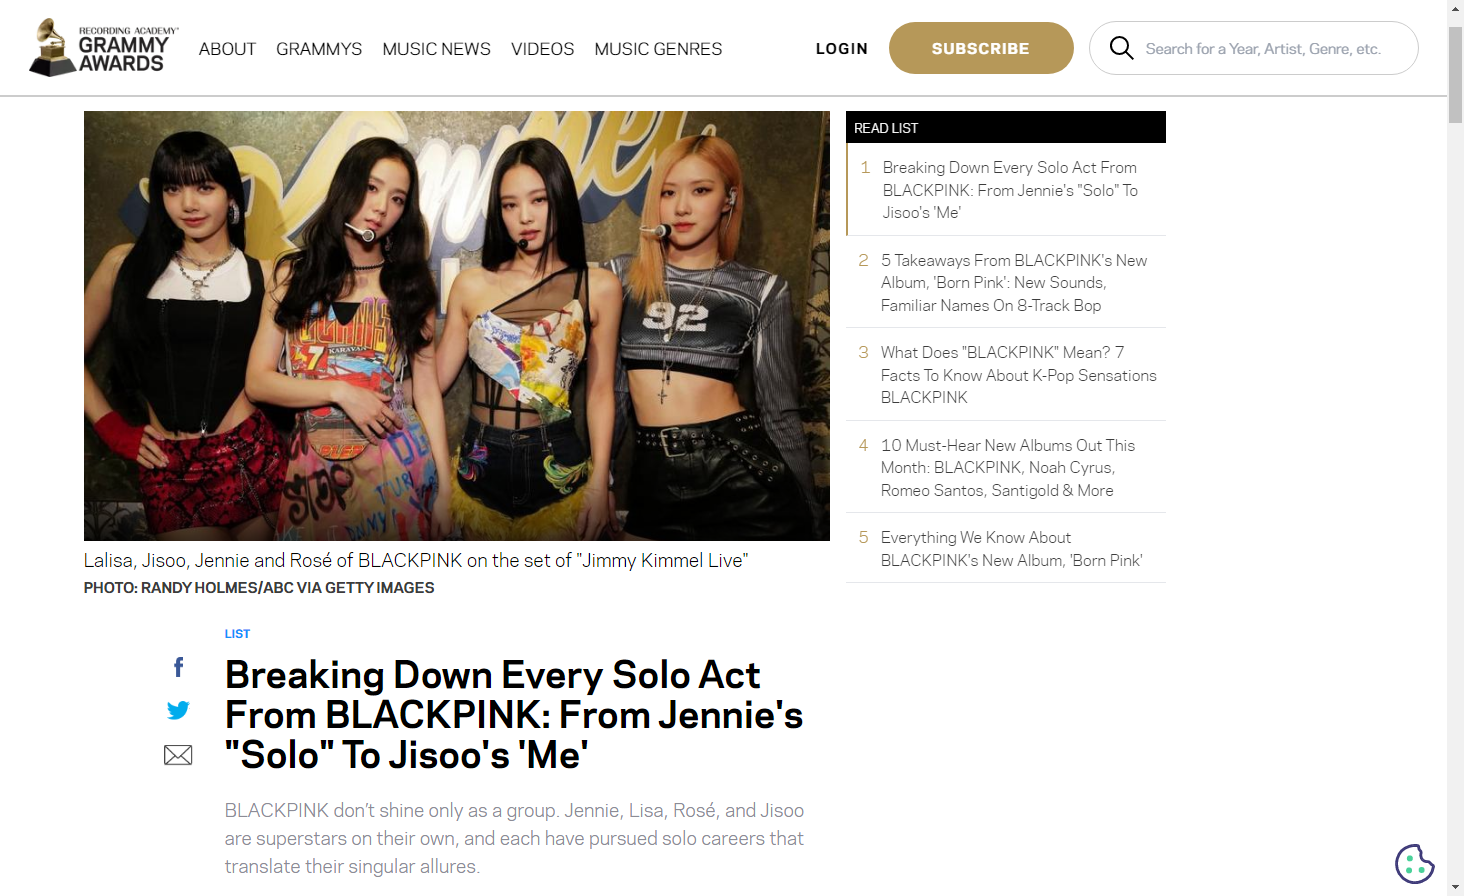
Task: Click the browser scrollbar up arrow
Action: 1455,8
